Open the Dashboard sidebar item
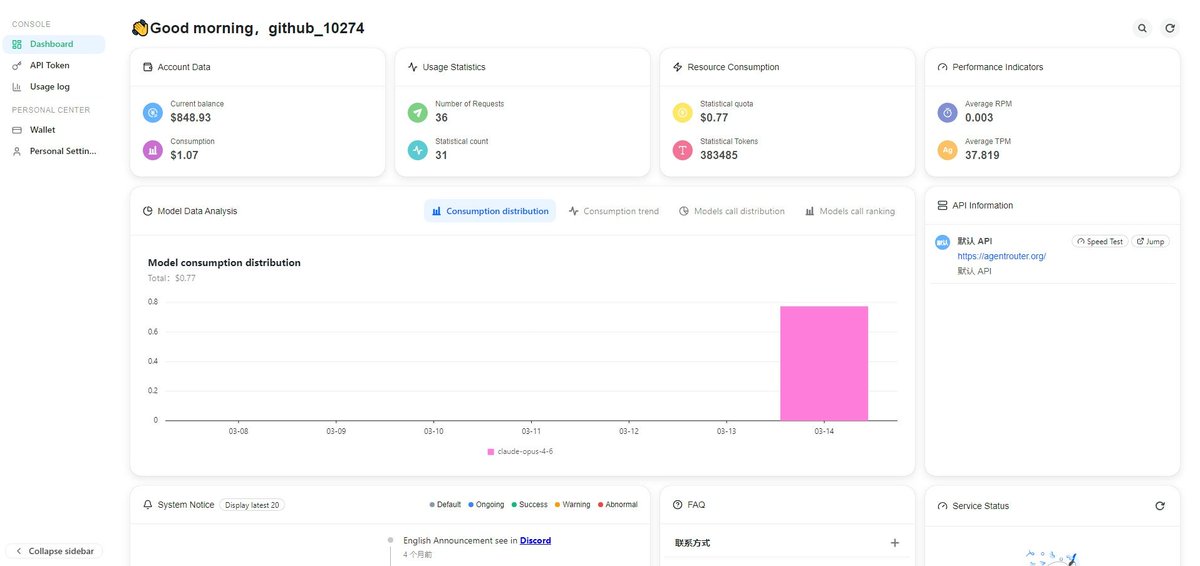The width and height of the screenshot is (1200, 566). (54, 44)
